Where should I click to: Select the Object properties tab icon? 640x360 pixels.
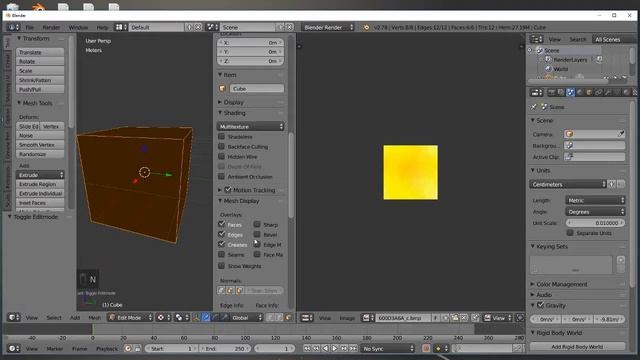coord(589,93)
